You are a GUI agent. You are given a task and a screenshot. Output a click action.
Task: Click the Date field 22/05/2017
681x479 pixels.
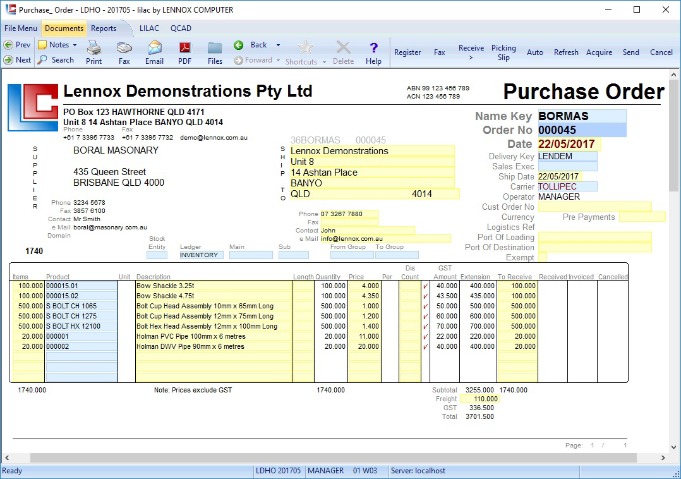pyautogui.click(x=569, y=144)
